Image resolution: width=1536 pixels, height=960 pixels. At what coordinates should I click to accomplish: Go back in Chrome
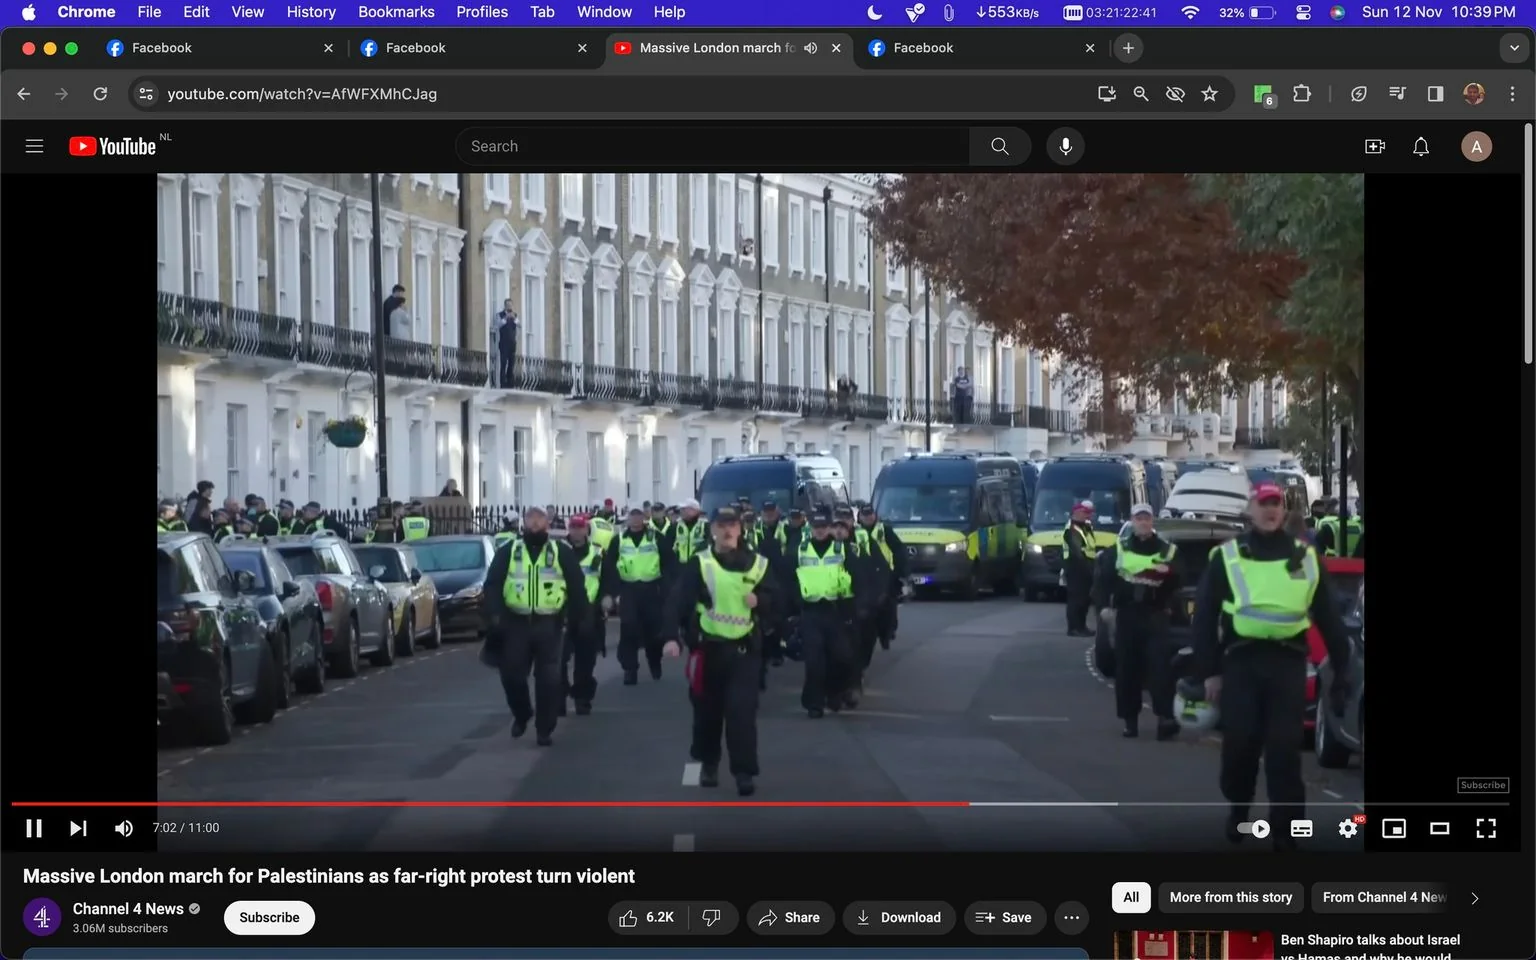pos(24,93)
